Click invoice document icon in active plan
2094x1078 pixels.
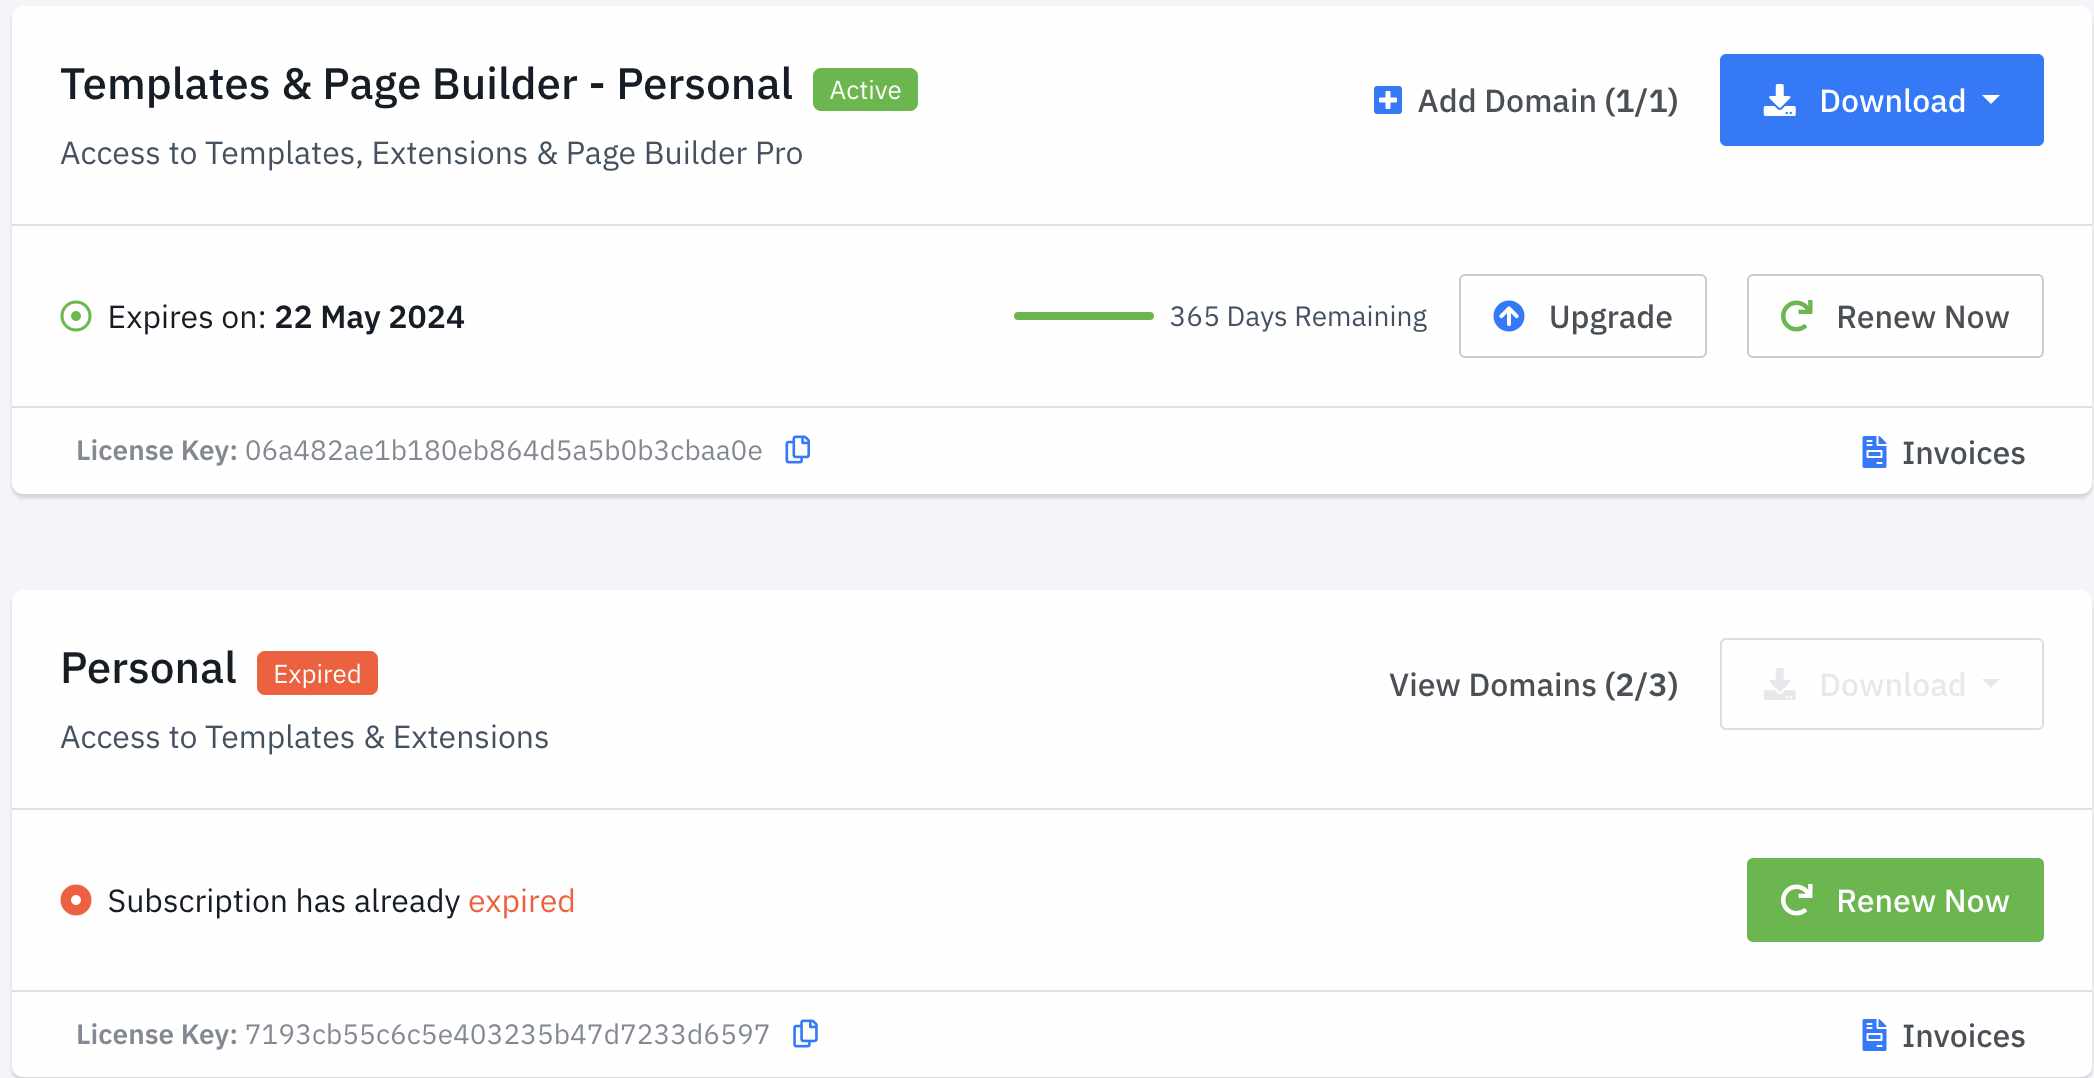point(1873,452)
